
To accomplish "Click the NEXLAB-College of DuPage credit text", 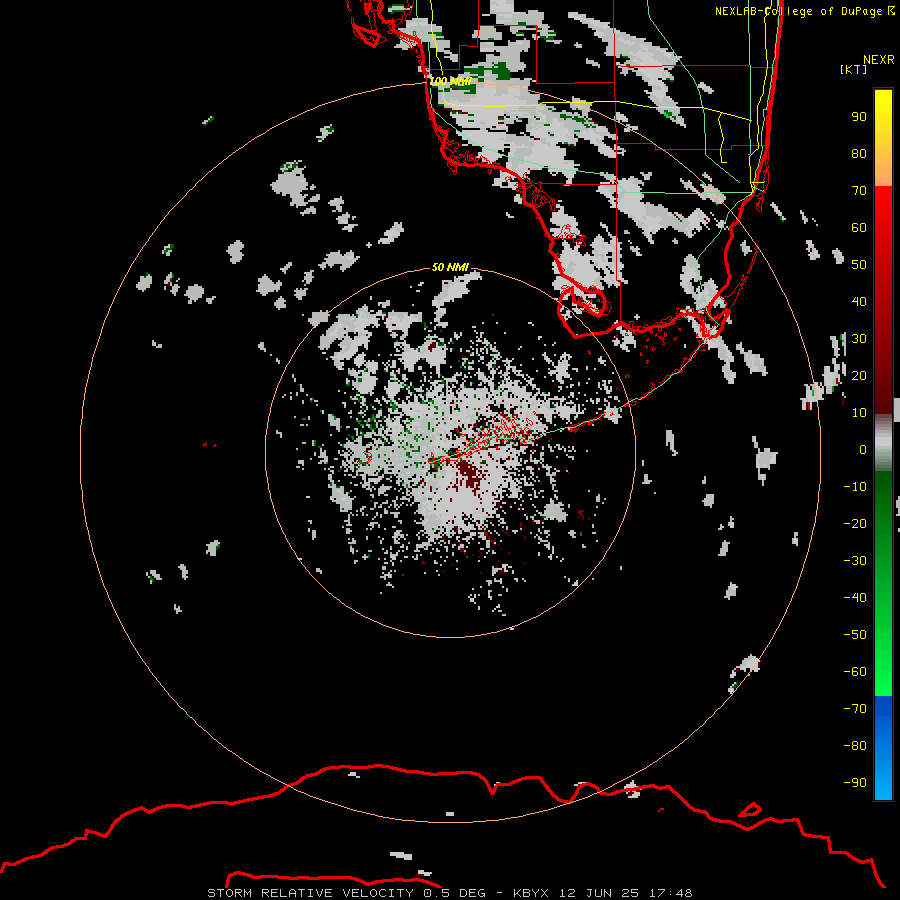I will (798, 11).
